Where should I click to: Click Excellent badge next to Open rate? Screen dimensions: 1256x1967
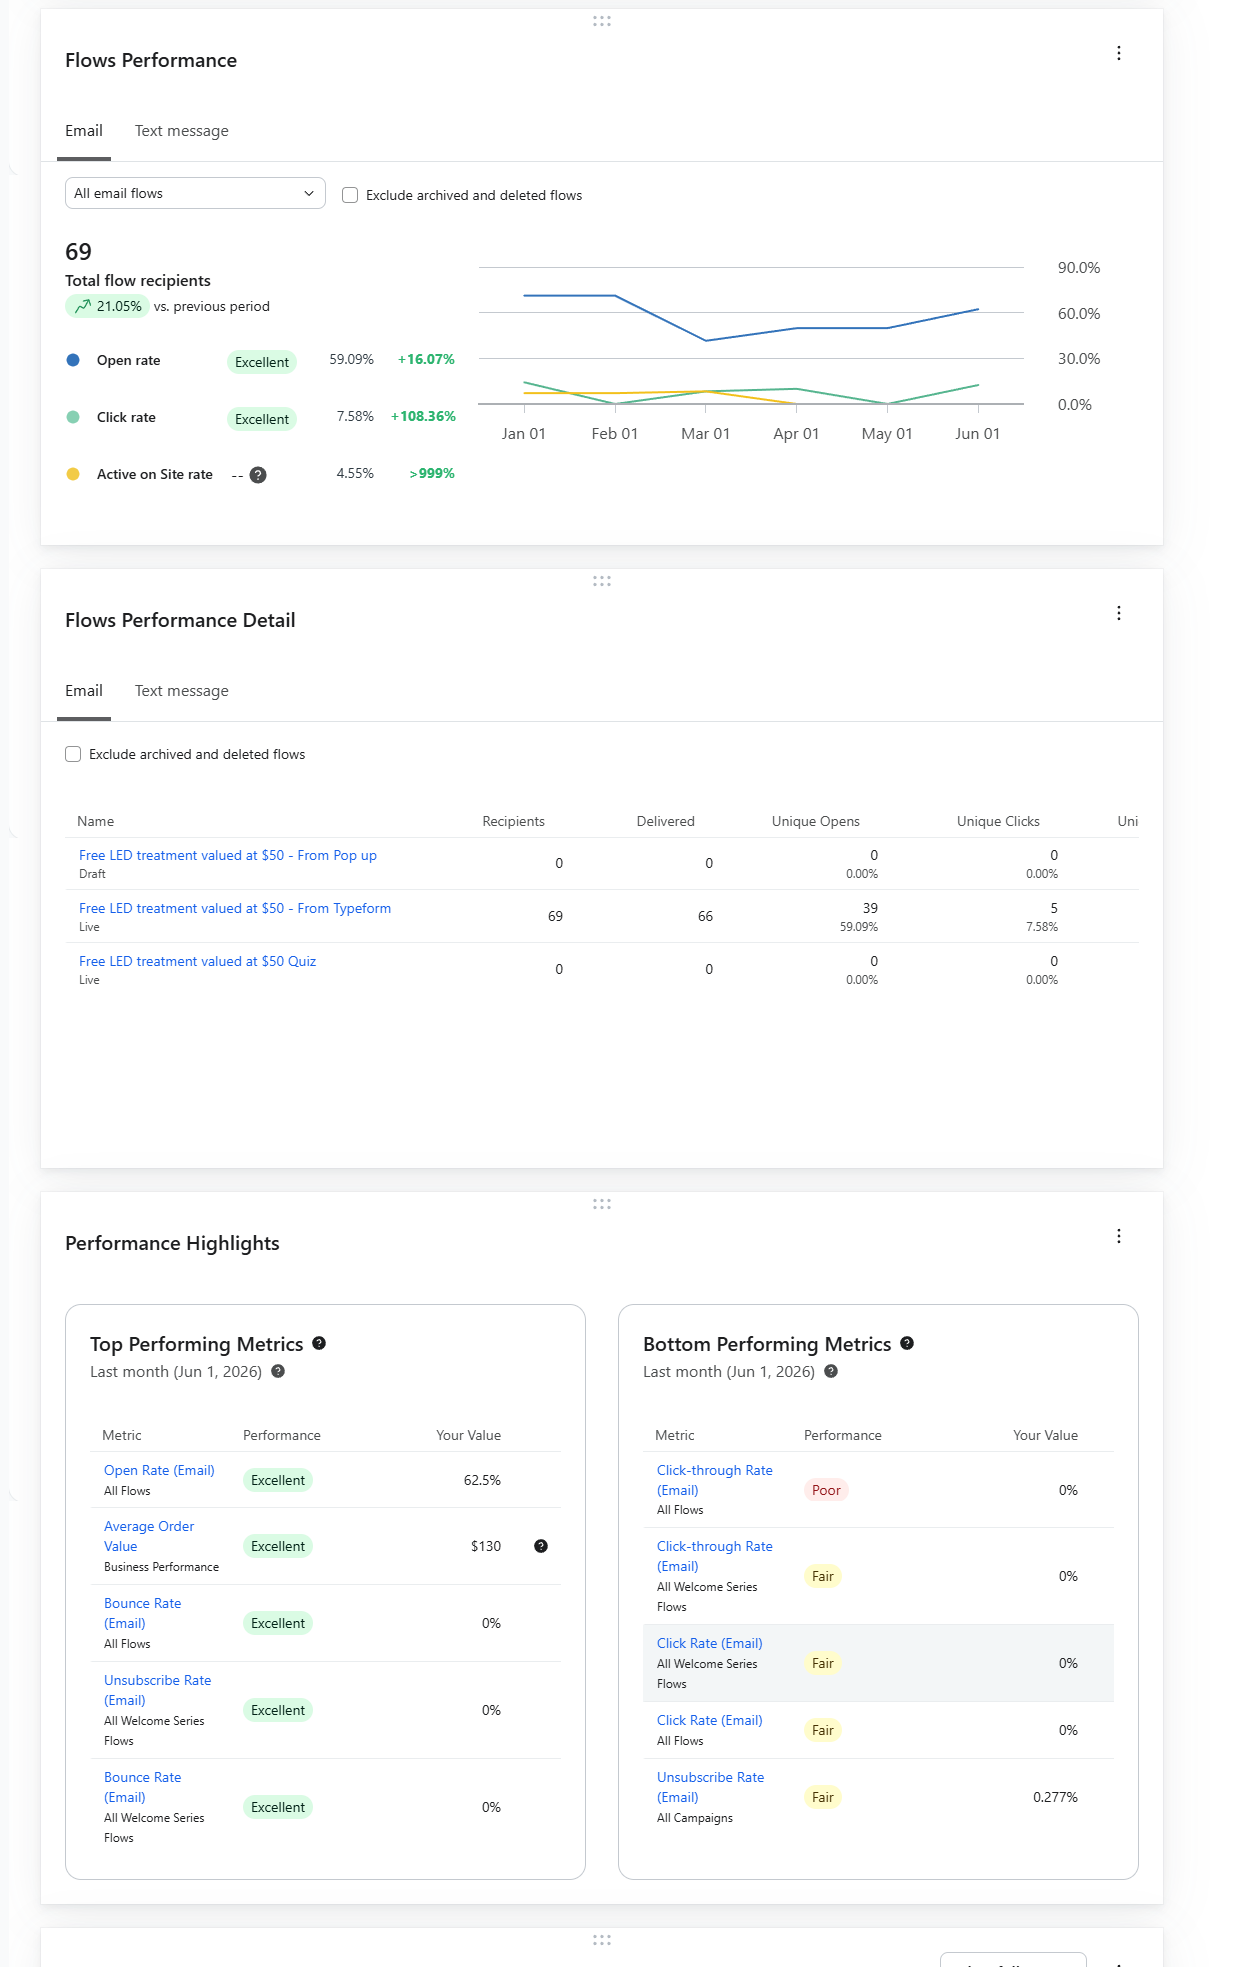point(262,362)
